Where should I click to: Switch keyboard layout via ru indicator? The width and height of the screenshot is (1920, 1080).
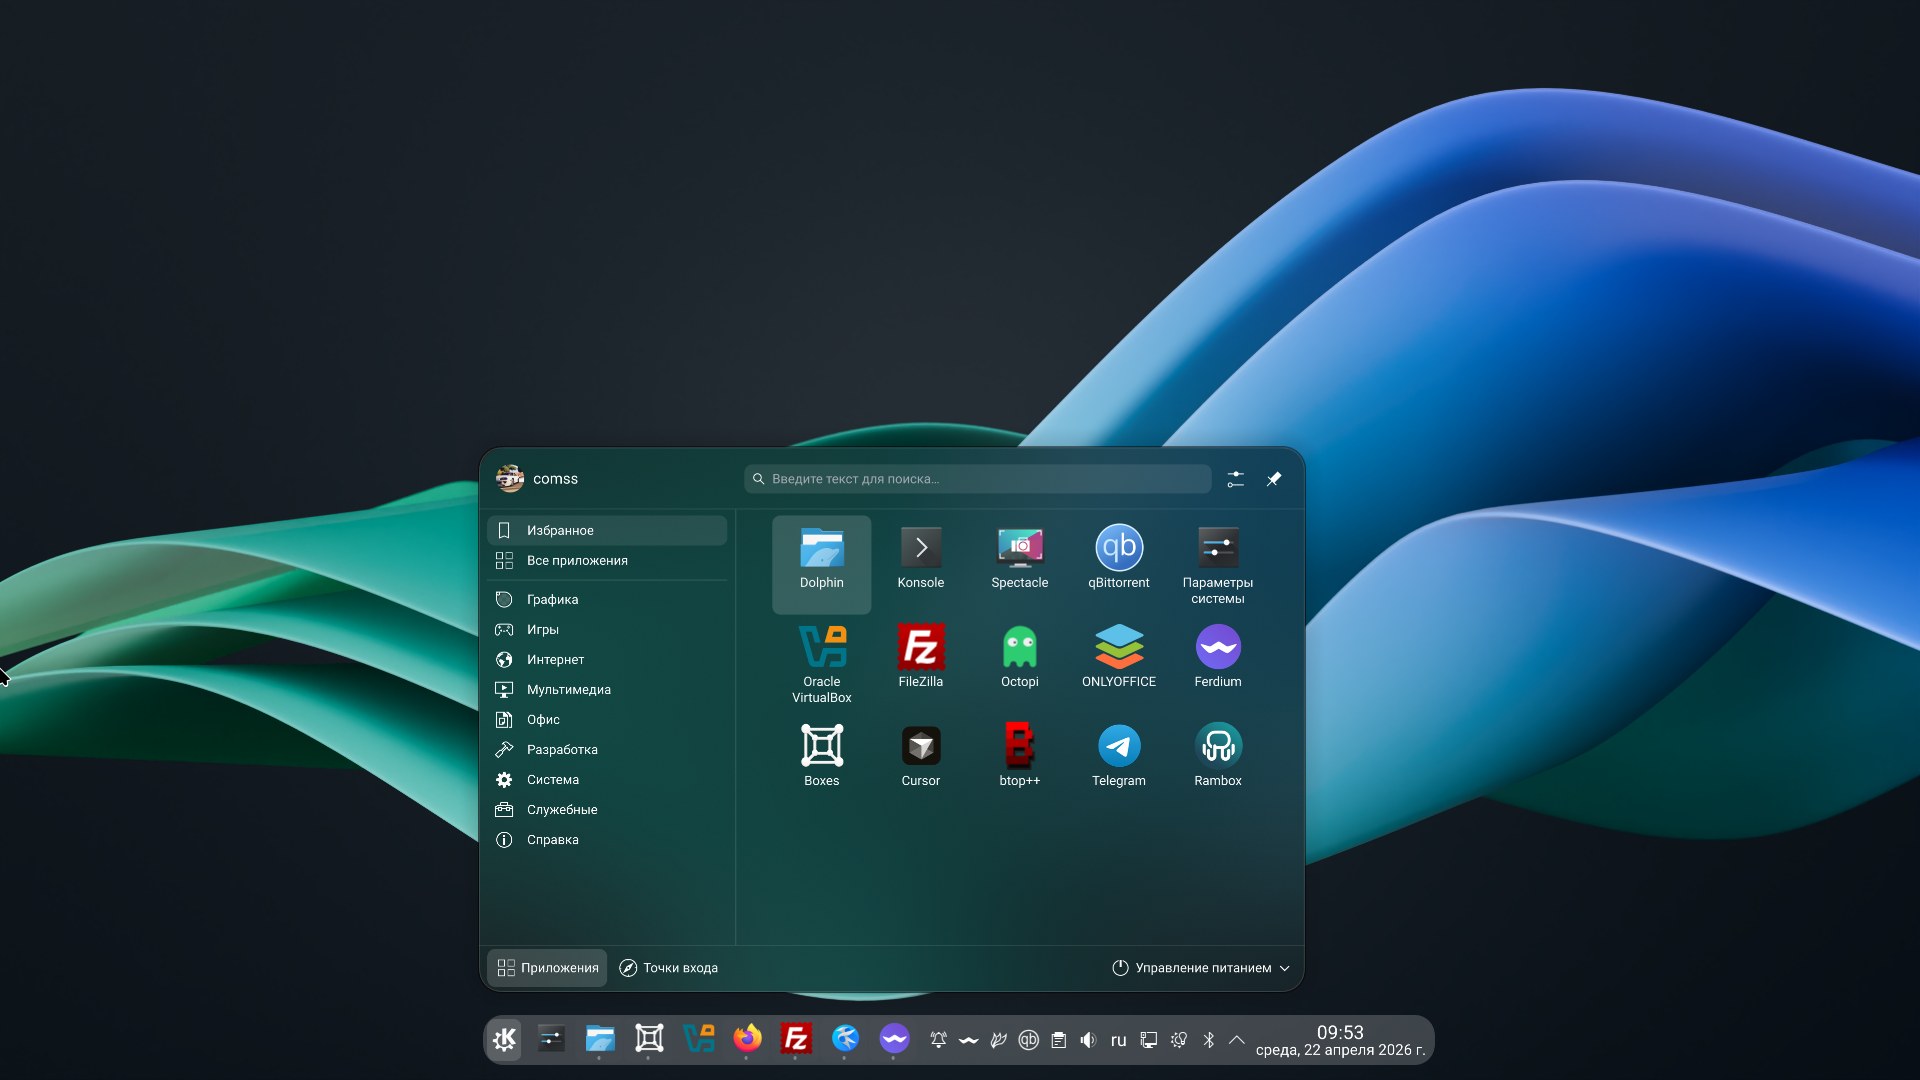[x=1118, y=1040]
